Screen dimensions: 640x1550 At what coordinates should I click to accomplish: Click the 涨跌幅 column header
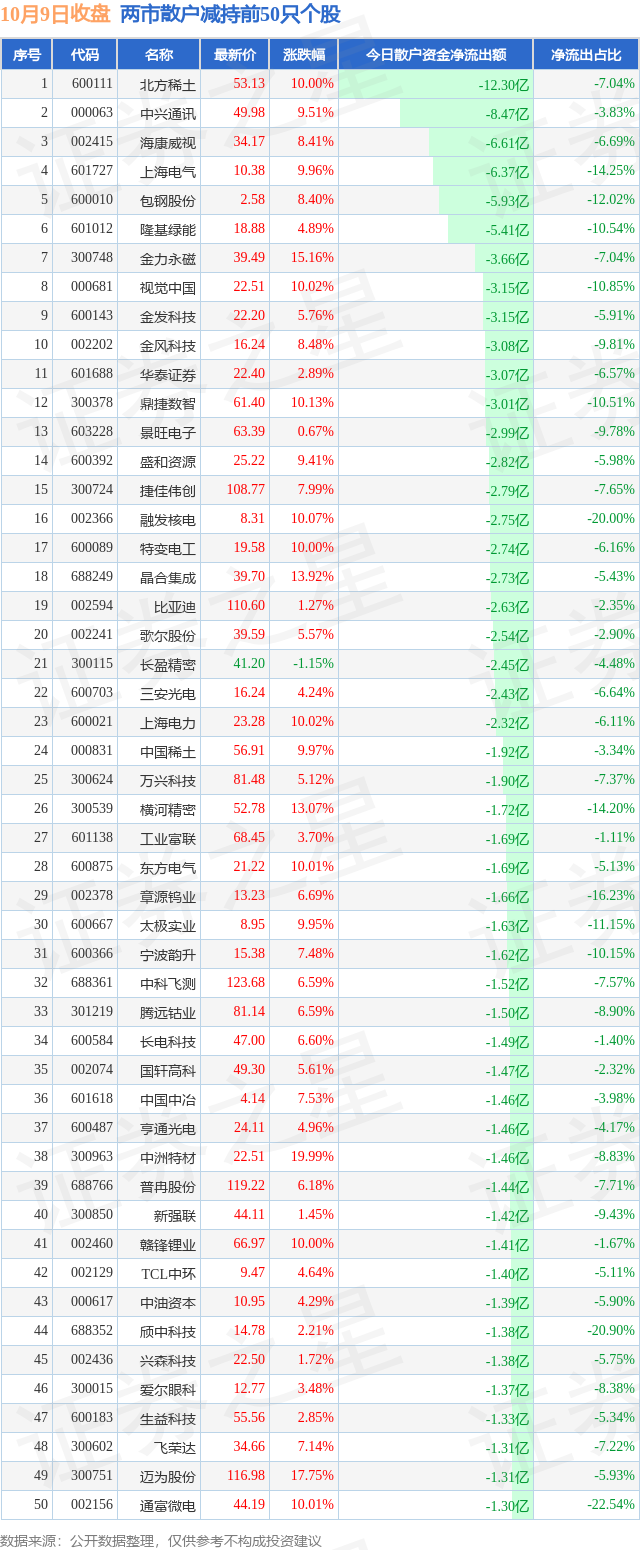click(303, 55)
